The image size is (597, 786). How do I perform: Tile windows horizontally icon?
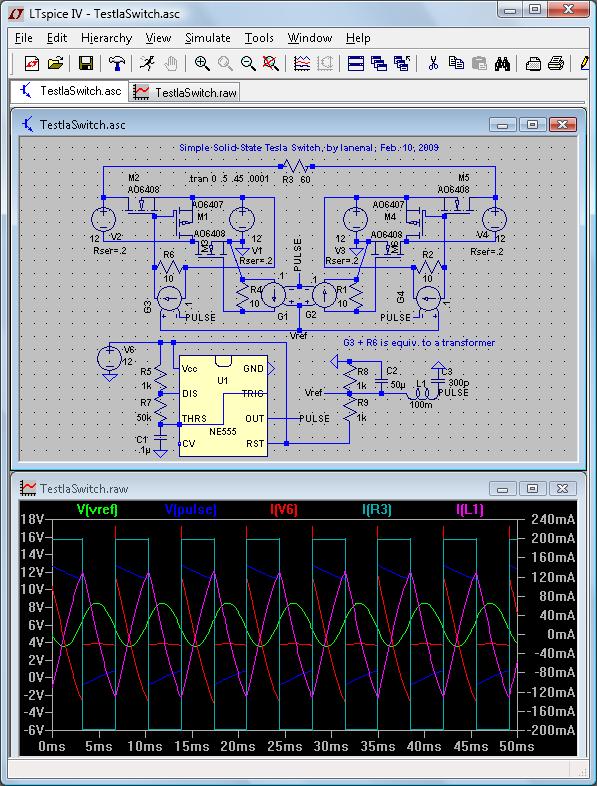point(356,63)
